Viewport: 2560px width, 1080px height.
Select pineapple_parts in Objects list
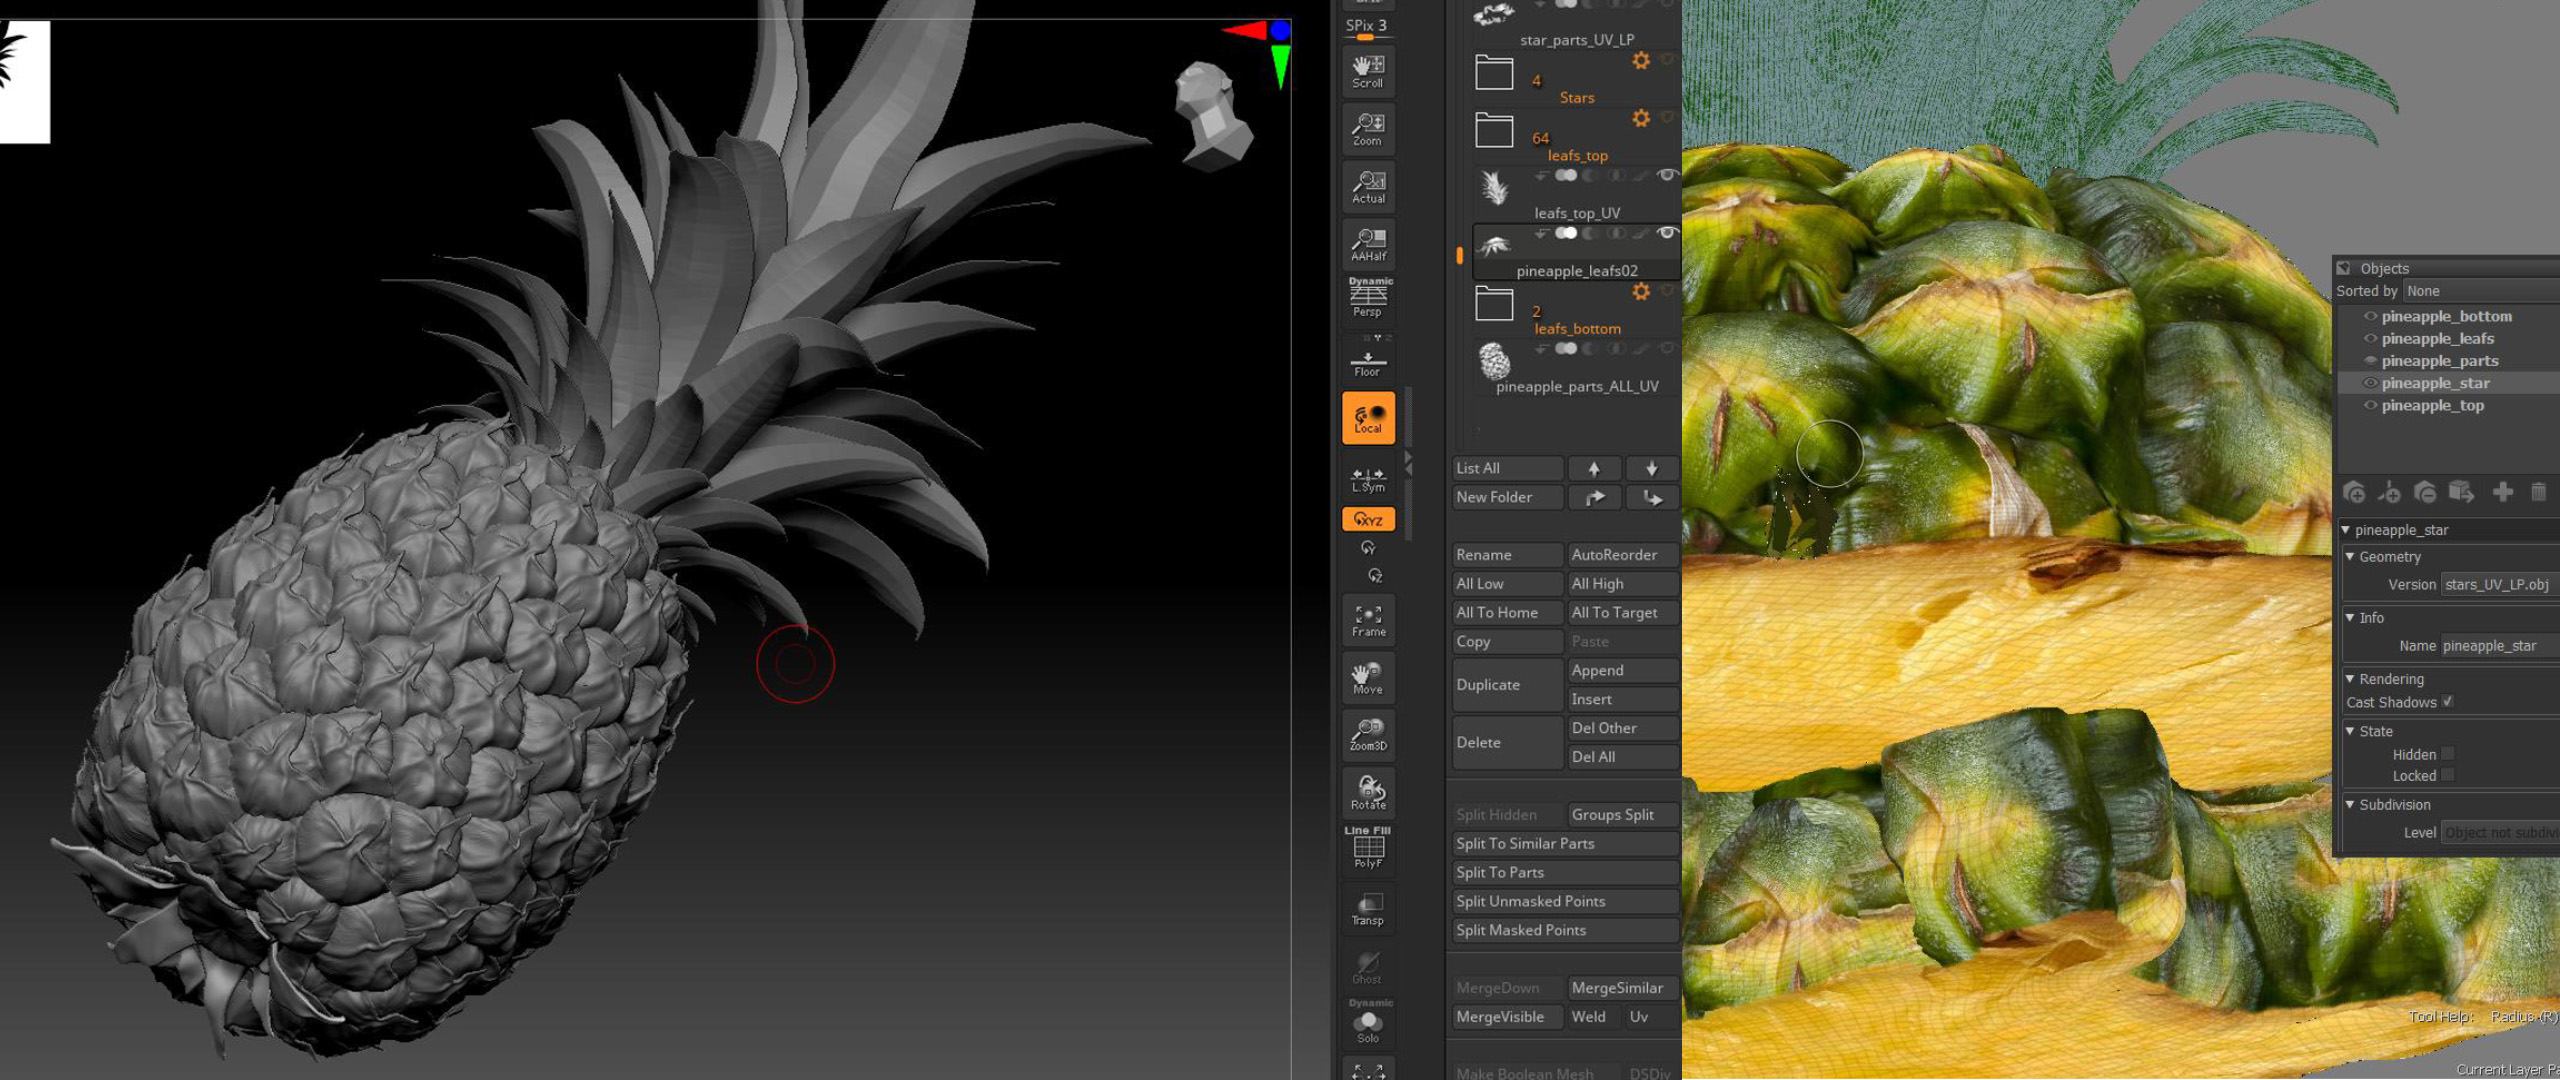[2440, 361]
